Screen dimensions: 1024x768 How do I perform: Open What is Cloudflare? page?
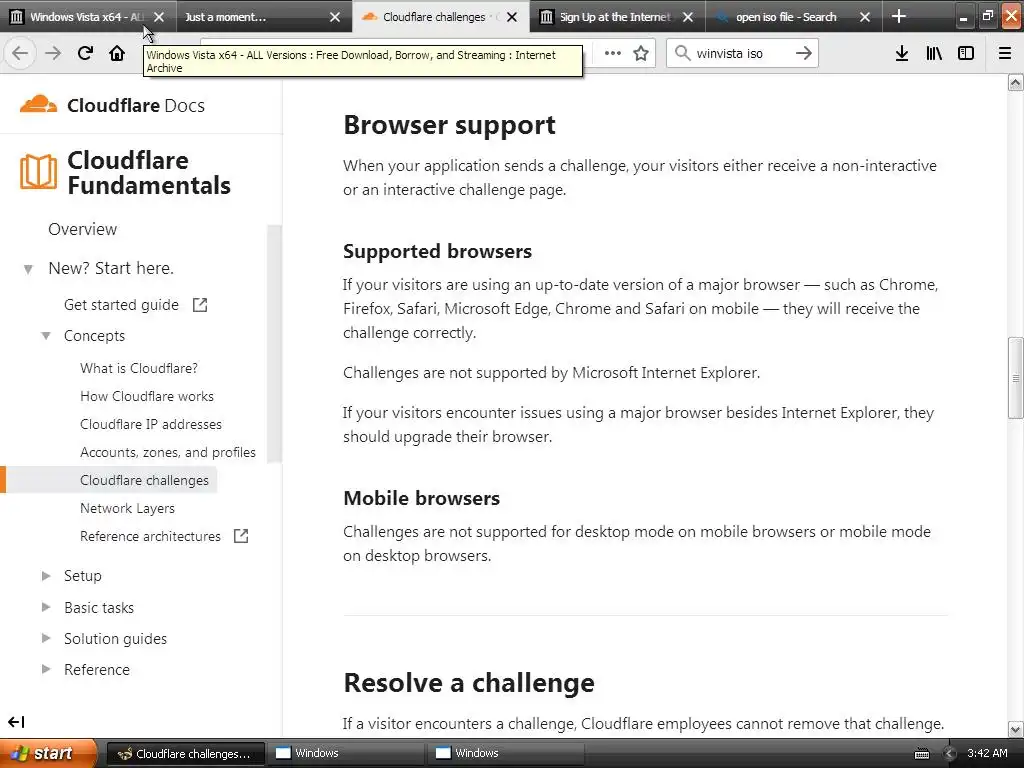[138, 368]
